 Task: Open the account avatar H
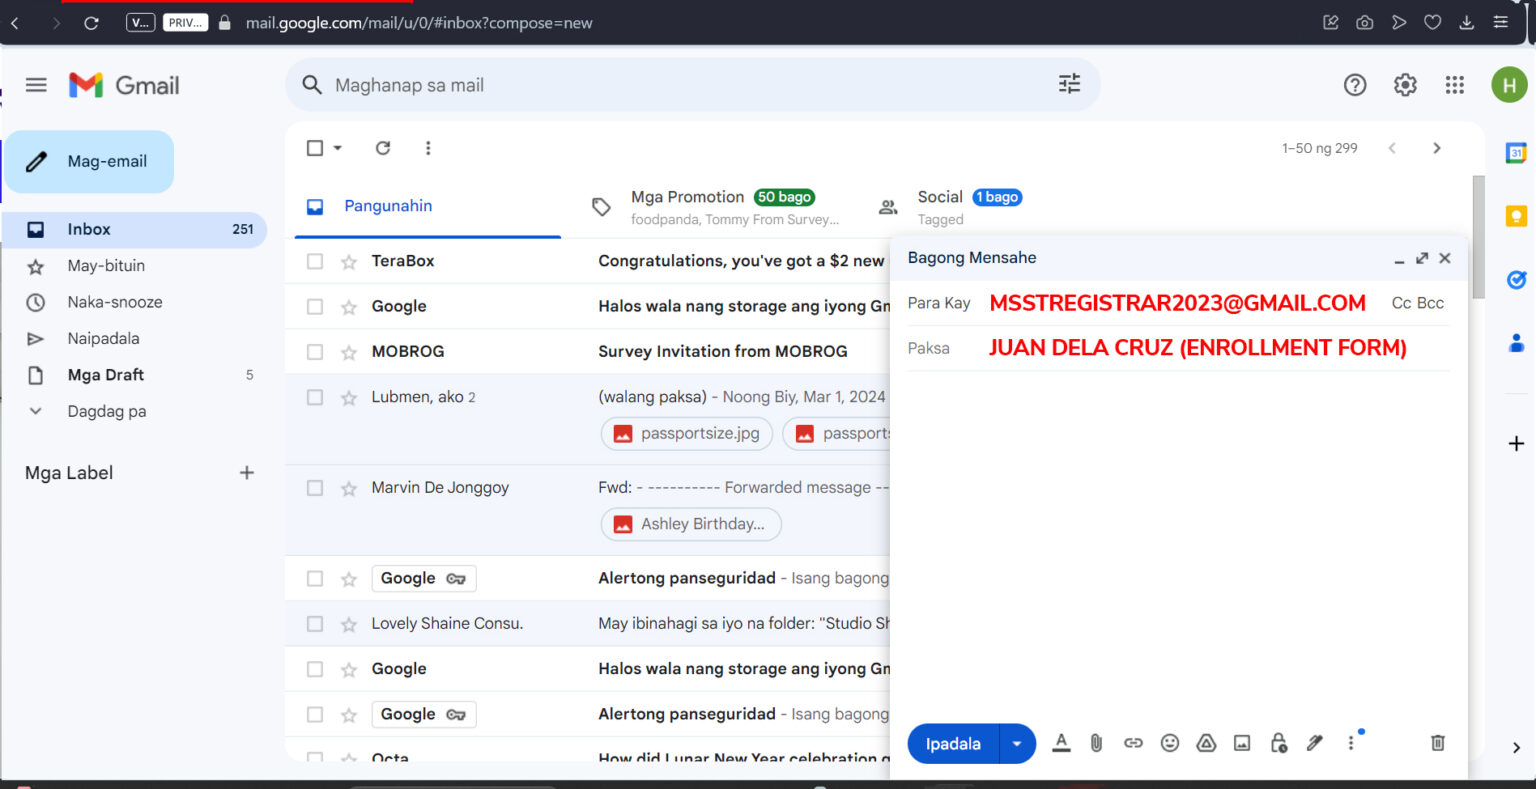pos(1508,85)
